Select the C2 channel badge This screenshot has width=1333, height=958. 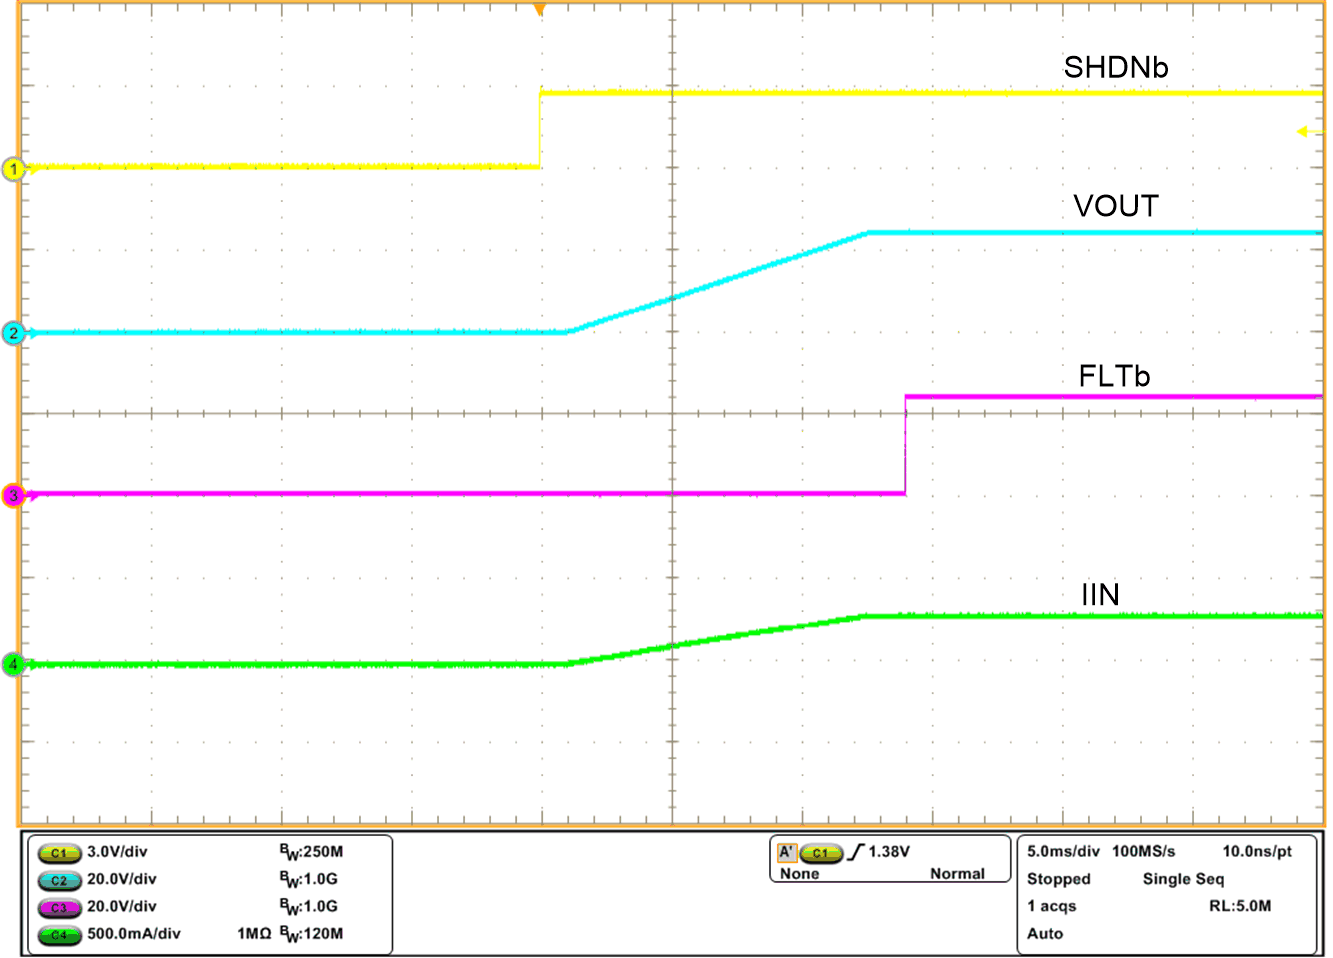point(59,880)
